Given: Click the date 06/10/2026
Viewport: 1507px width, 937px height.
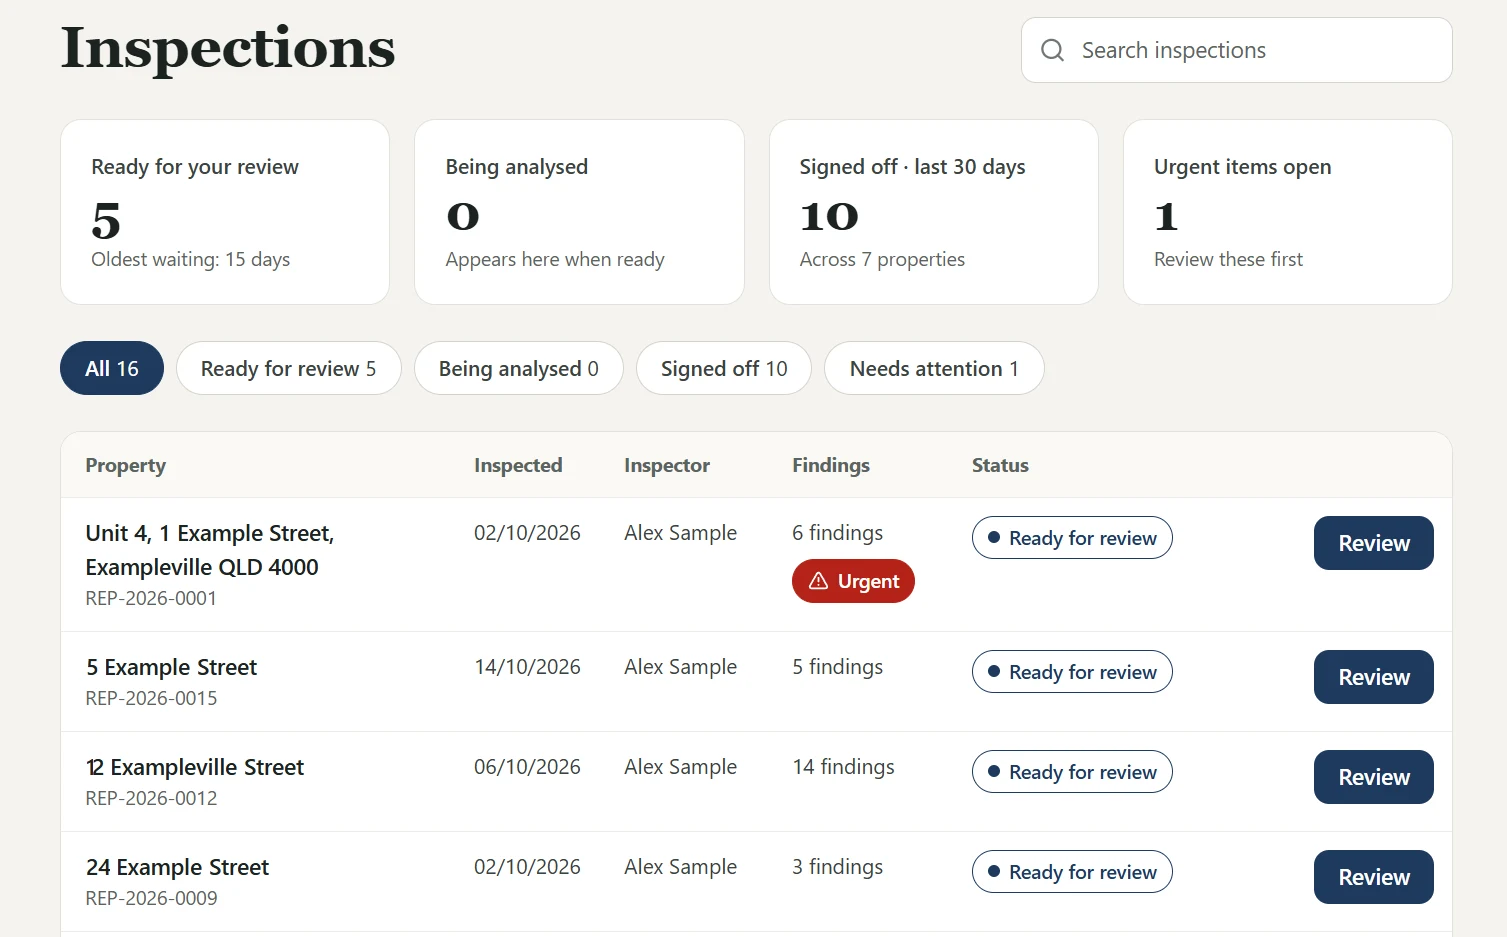Looking at the screenshot, I should tap(527, 767).
